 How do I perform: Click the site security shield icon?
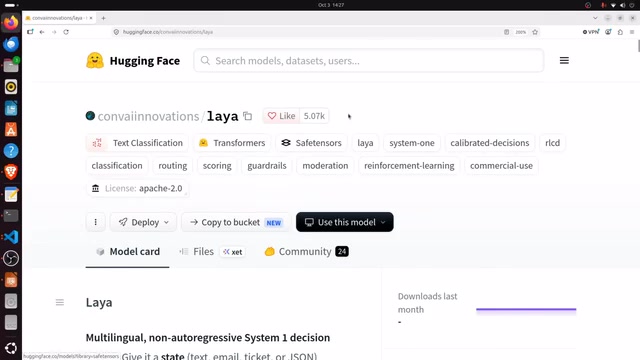click(x=116, y=32)
